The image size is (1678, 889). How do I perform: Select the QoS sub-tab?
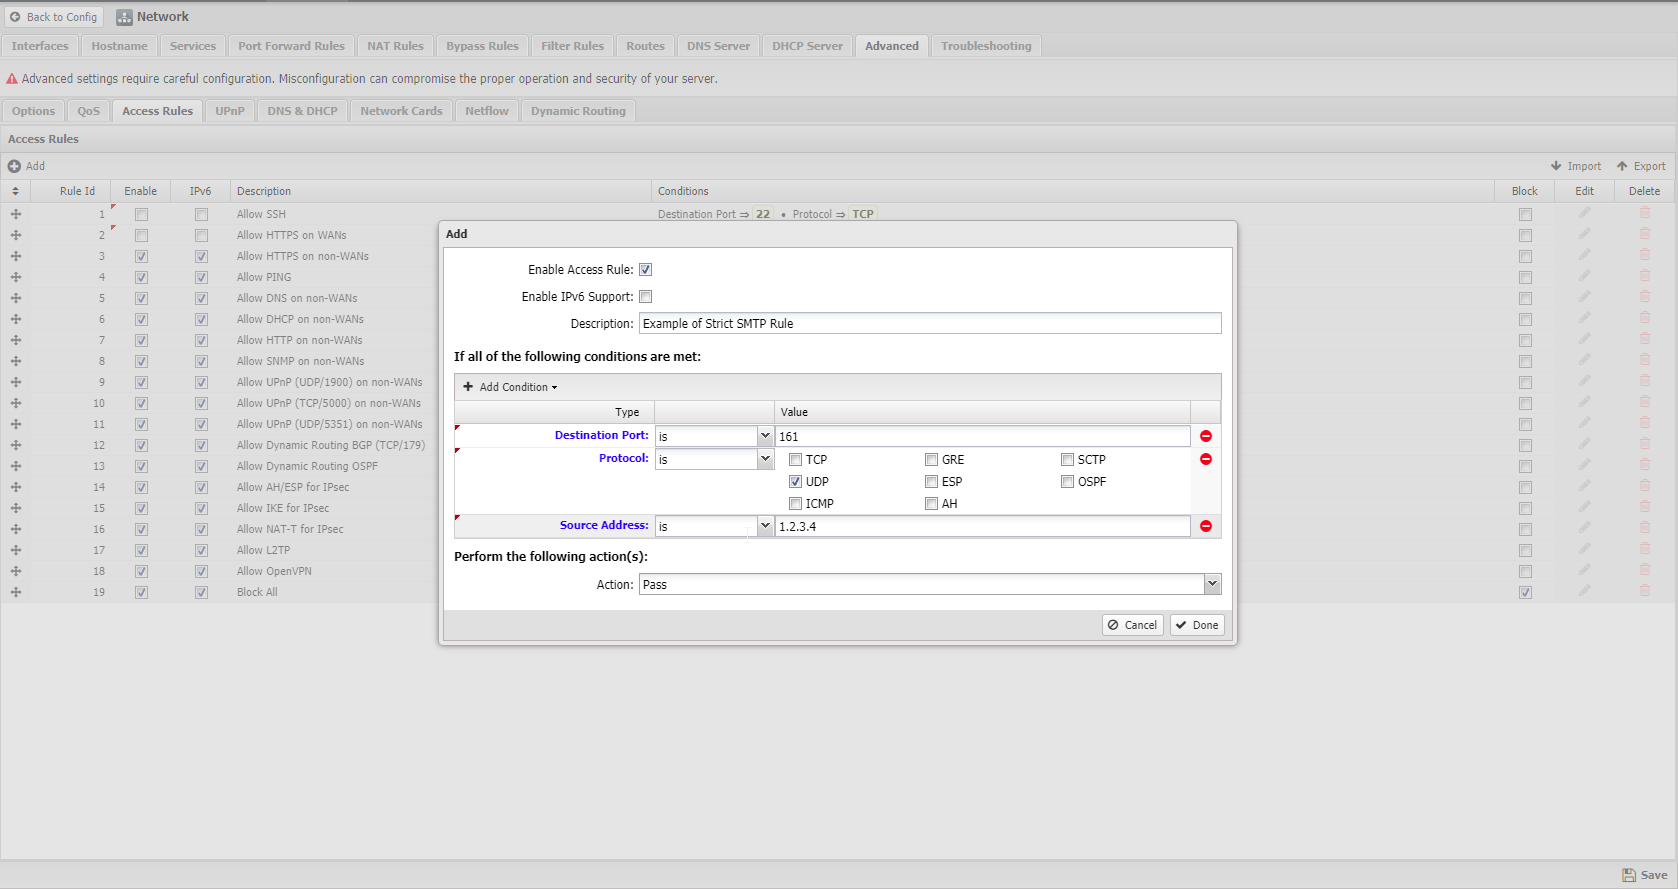pyautogui.click(x=89, y=111)
